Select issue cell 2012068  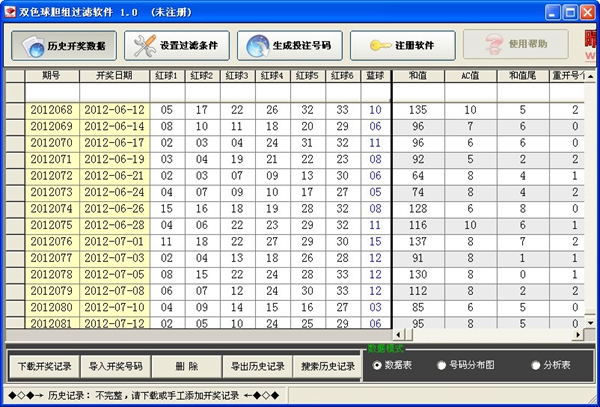coord(52,110)
